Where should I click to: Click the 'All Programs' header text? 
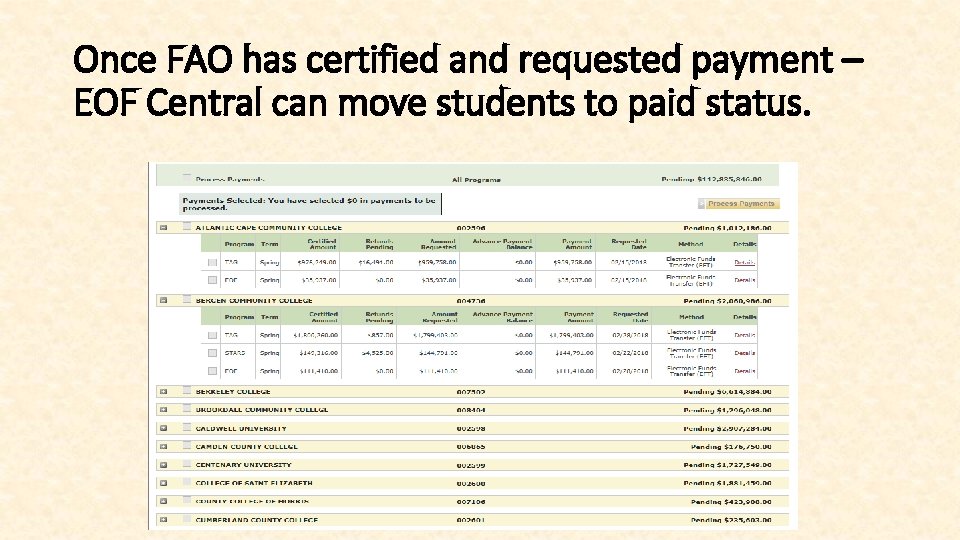point(476,180)
